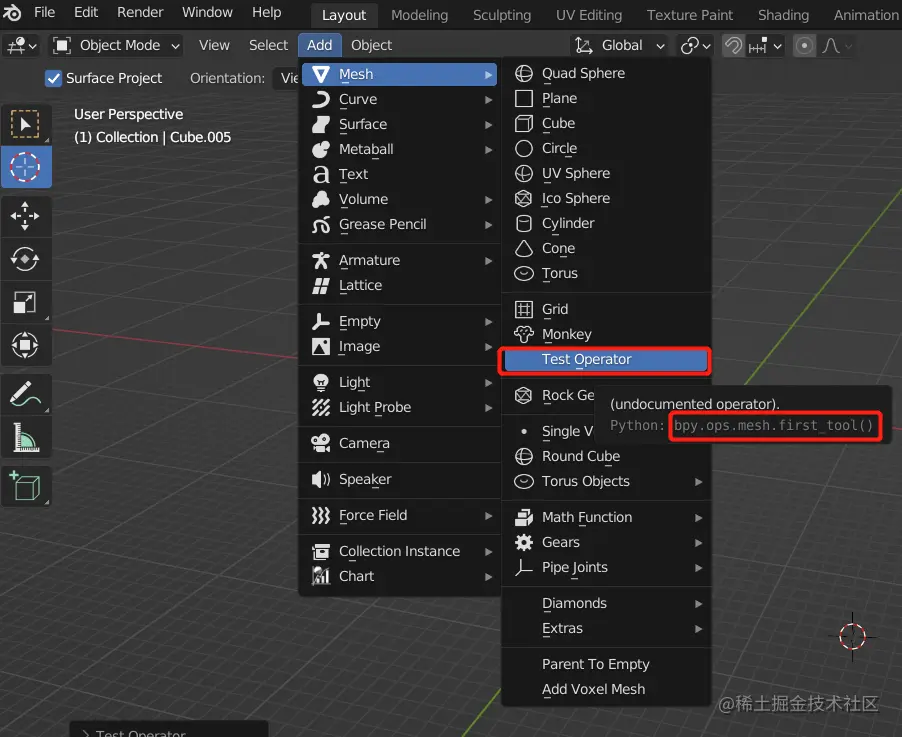Open the Render menu
The height and width of the screenshot is (737, 902).
[140, 12]
